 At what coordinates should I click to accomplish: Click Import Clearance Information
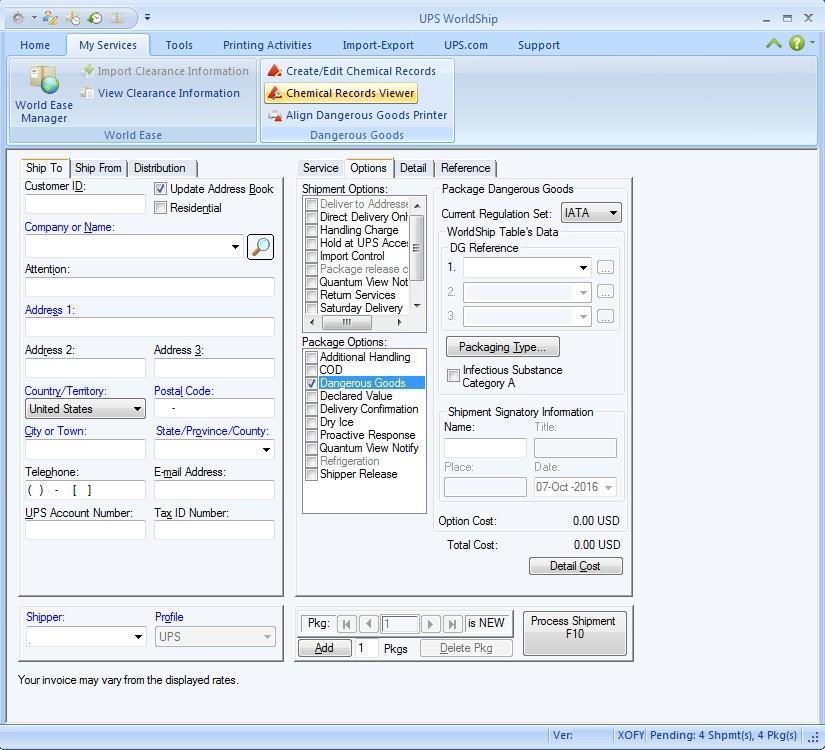[165, 71]
